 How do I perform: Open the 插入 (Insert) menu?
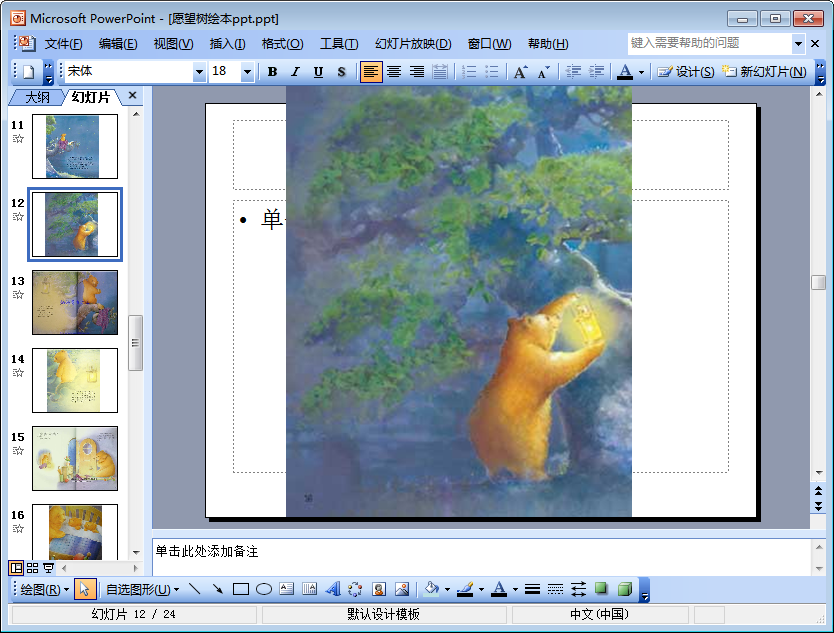227,44
